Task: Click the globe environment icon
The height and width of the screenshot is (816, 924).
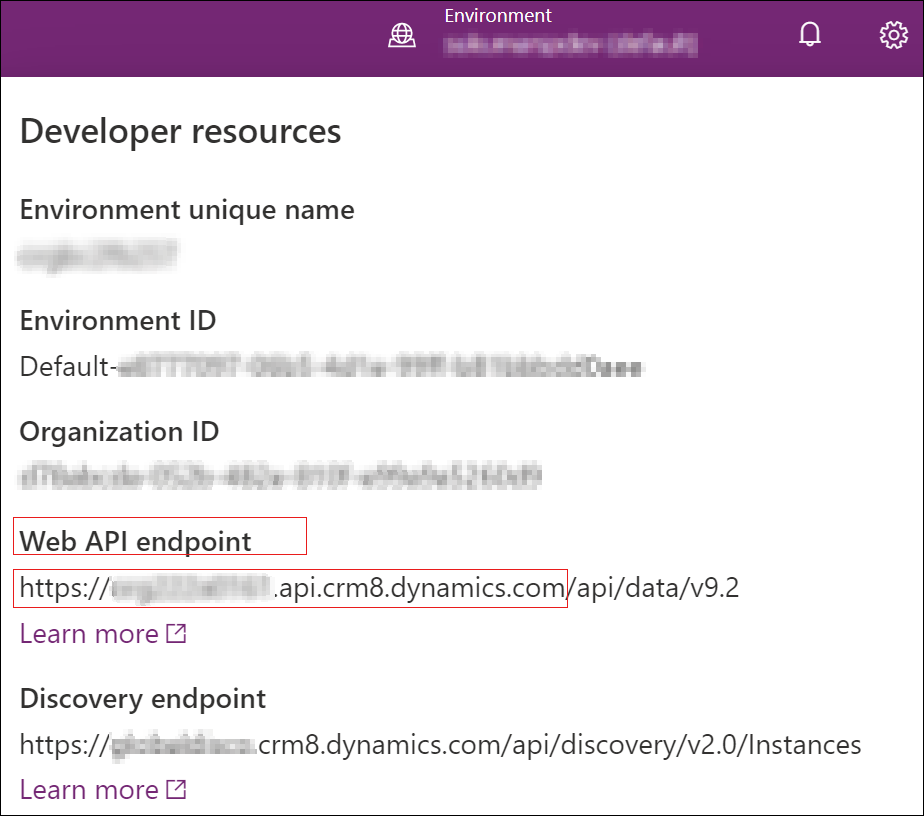Action: [402, 35]
